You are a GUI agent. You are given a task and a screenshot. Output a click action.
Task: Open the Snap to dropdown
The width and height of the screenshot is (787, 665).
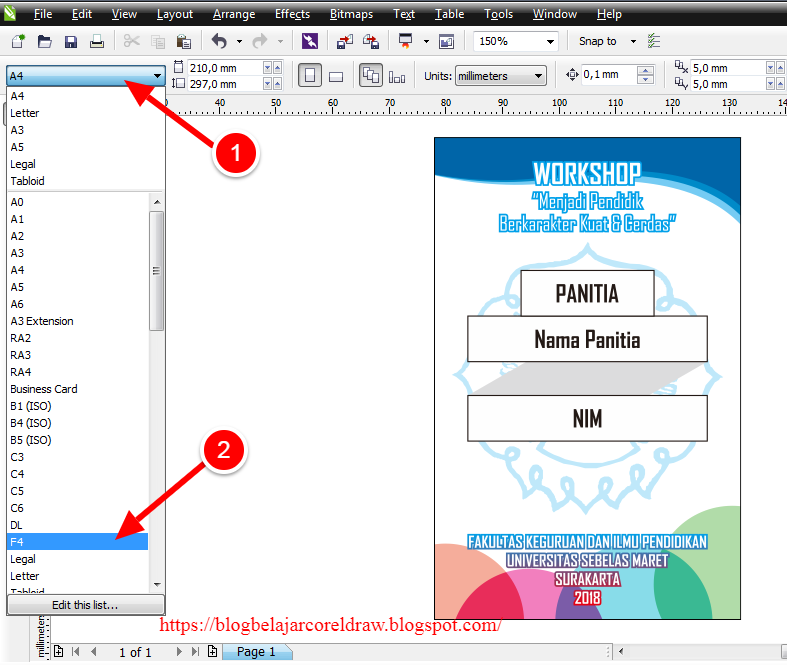pos(633,42)
